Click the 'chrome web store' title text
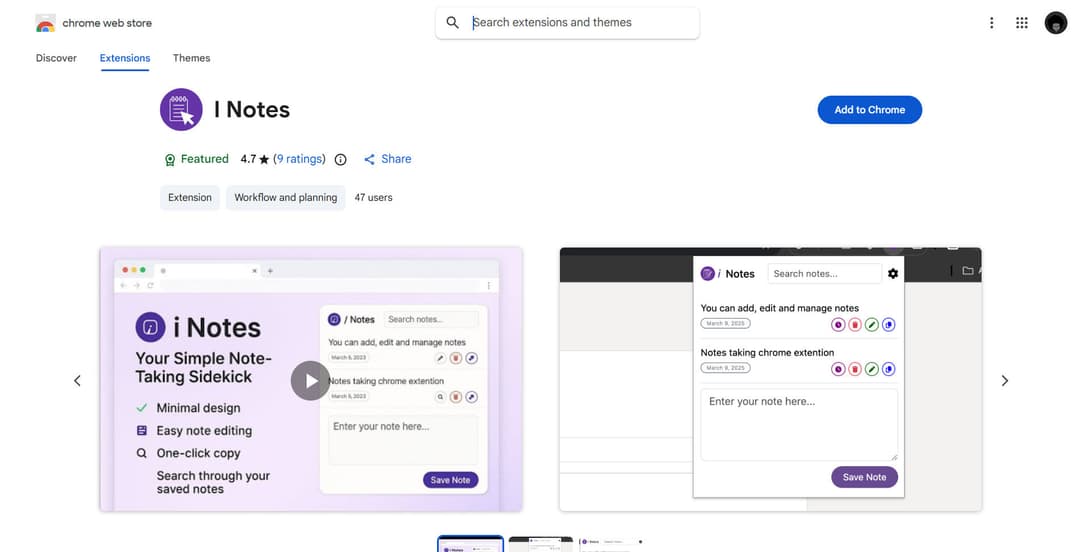Viewport: 1080px width, 552px height. [x=107, y=23]
